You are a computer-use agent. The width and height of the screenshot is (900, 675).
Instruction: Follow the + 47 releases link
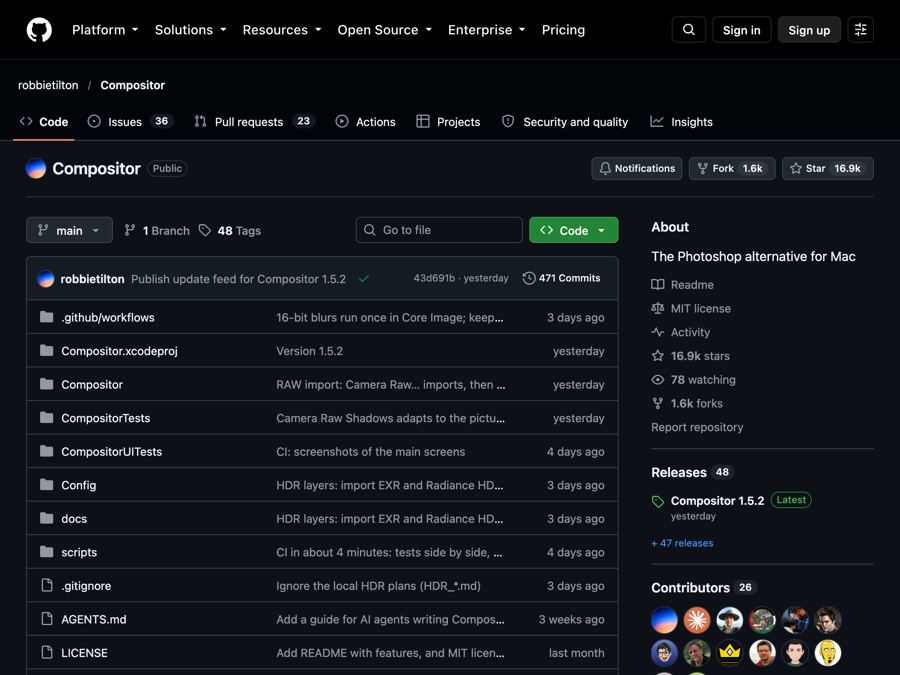[682, 543]
